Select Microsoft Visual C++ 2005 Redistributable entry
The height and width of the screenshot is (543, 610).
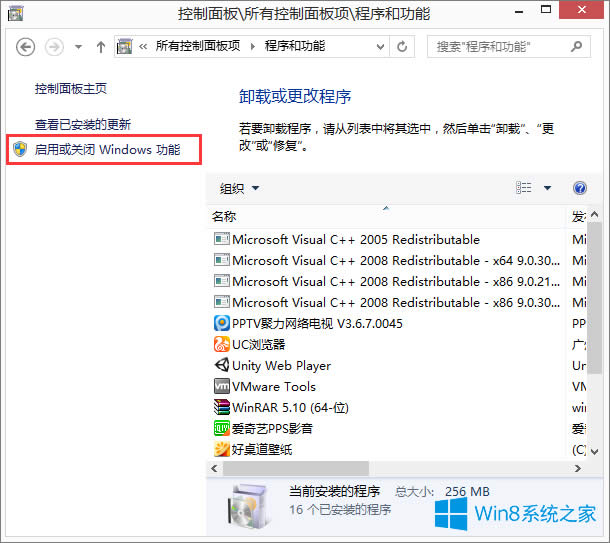(x=355, y=239)
